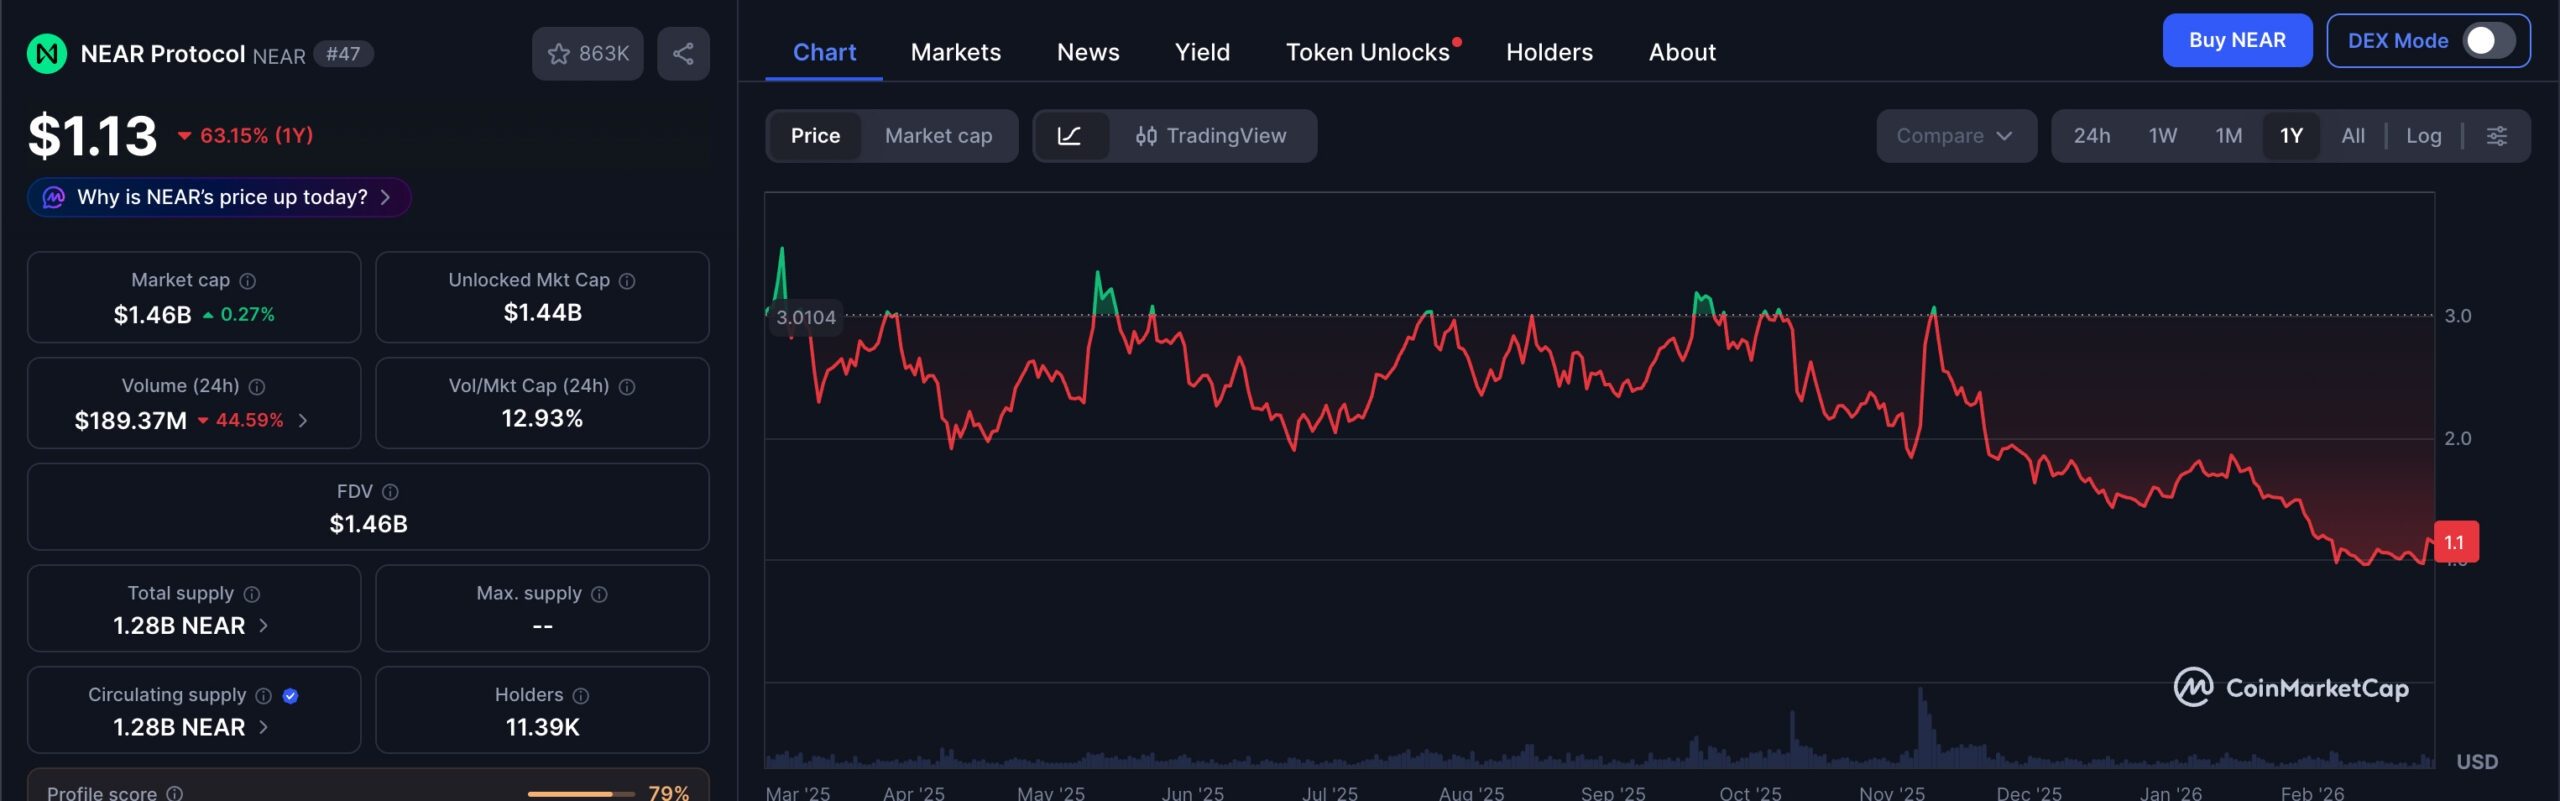Viewport: 2560px width, 801px height.
Task: Set chart range to 24h
Action: (x=2092, y=136)
